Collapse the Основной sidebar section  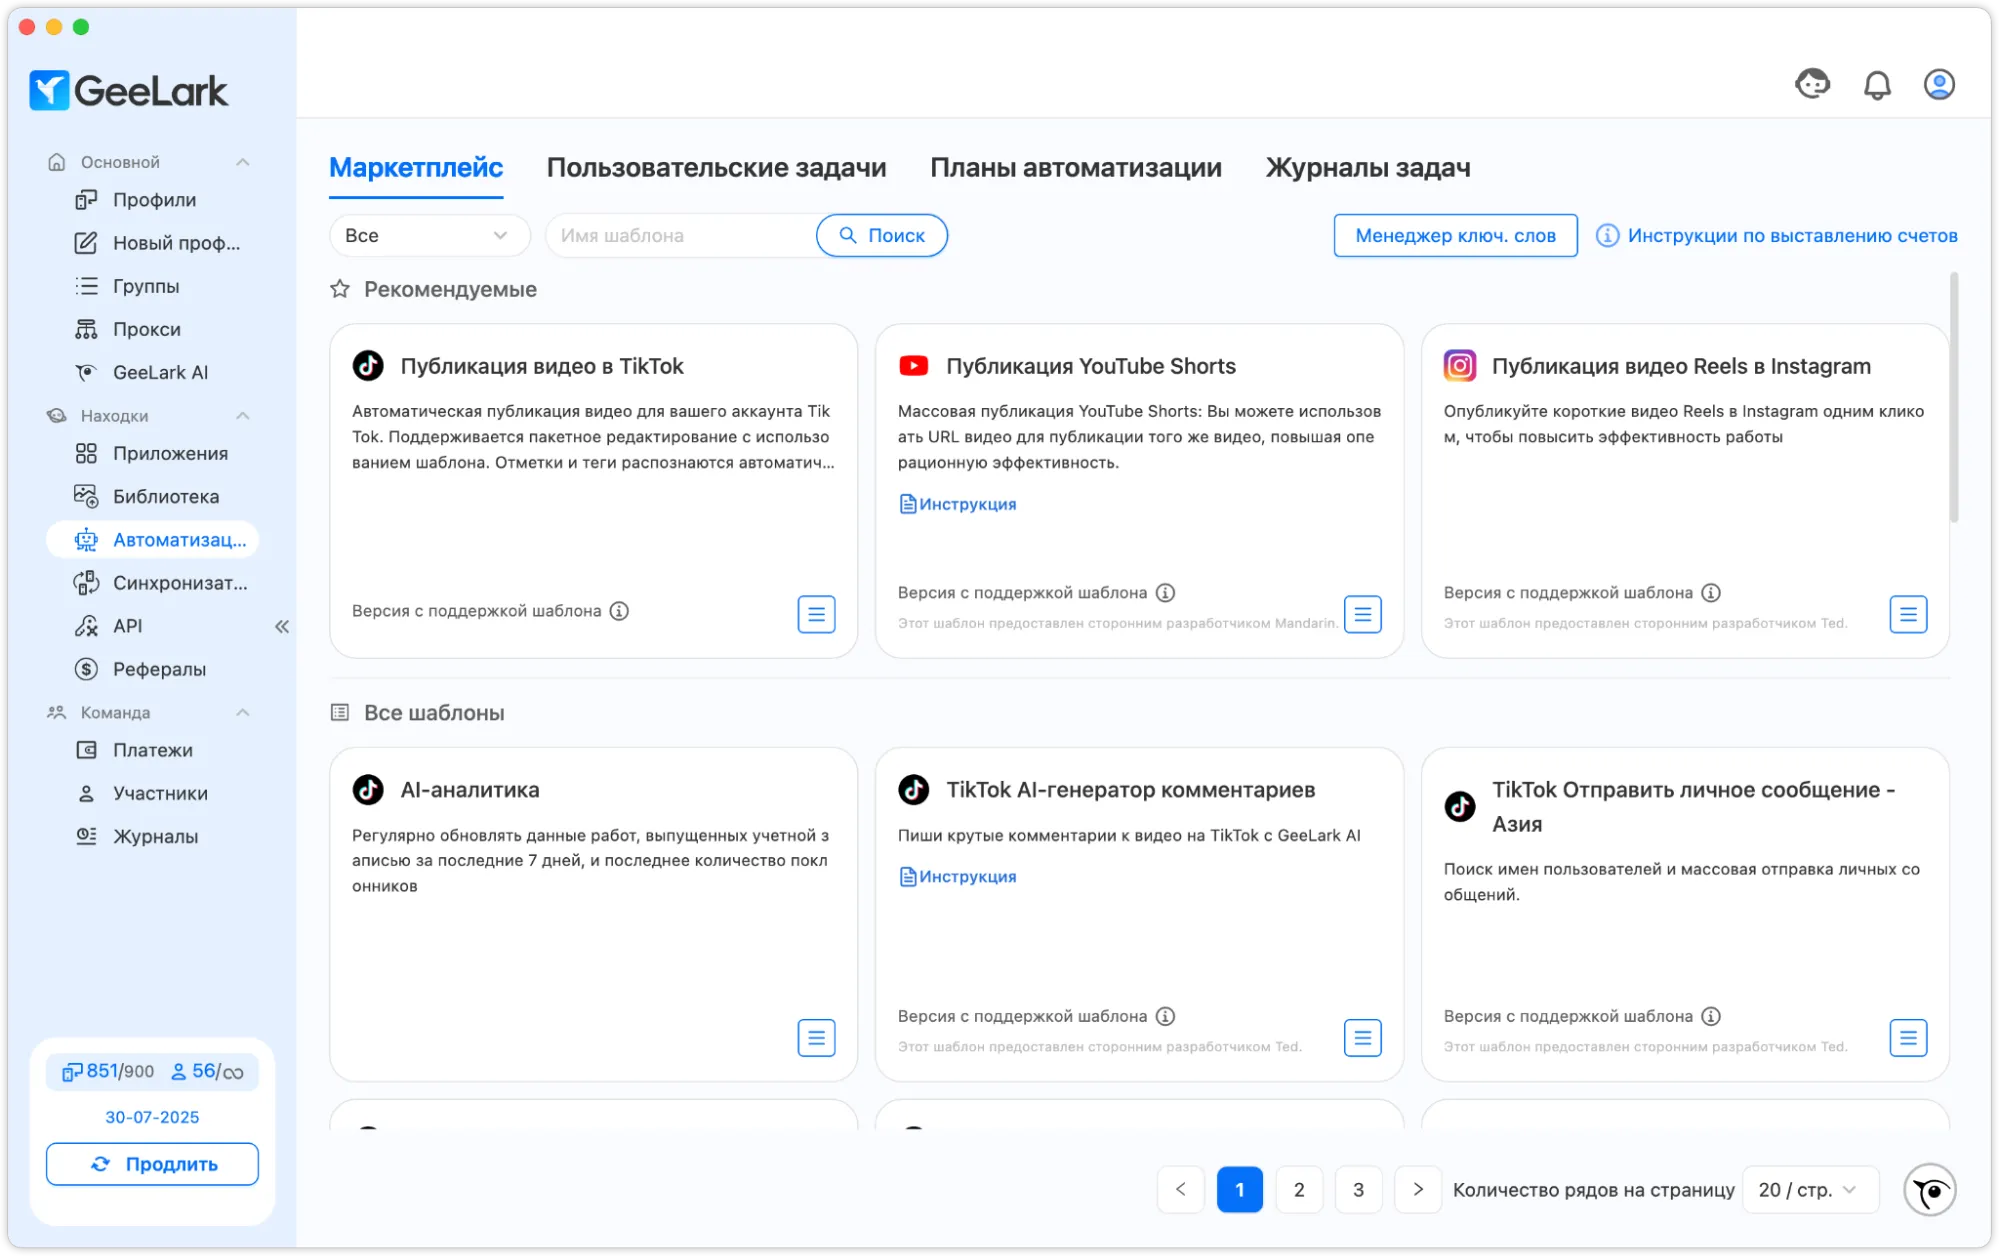242,162
